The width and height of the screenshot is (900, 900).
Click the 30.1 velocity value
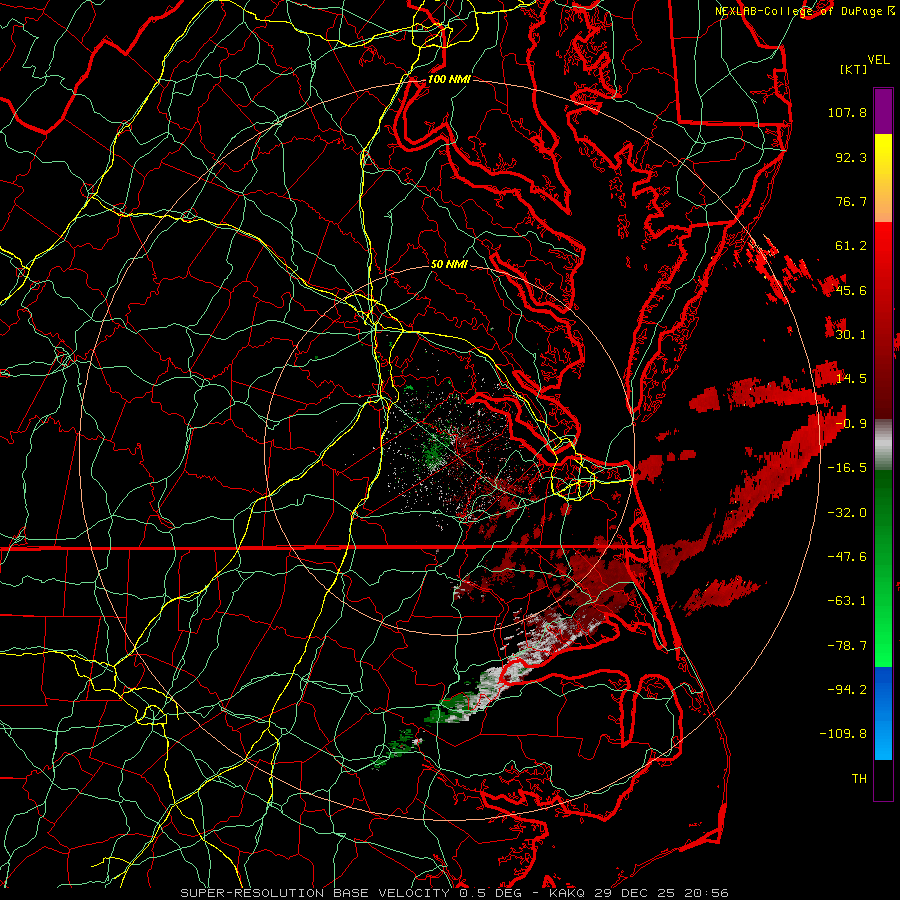point(851,335)
